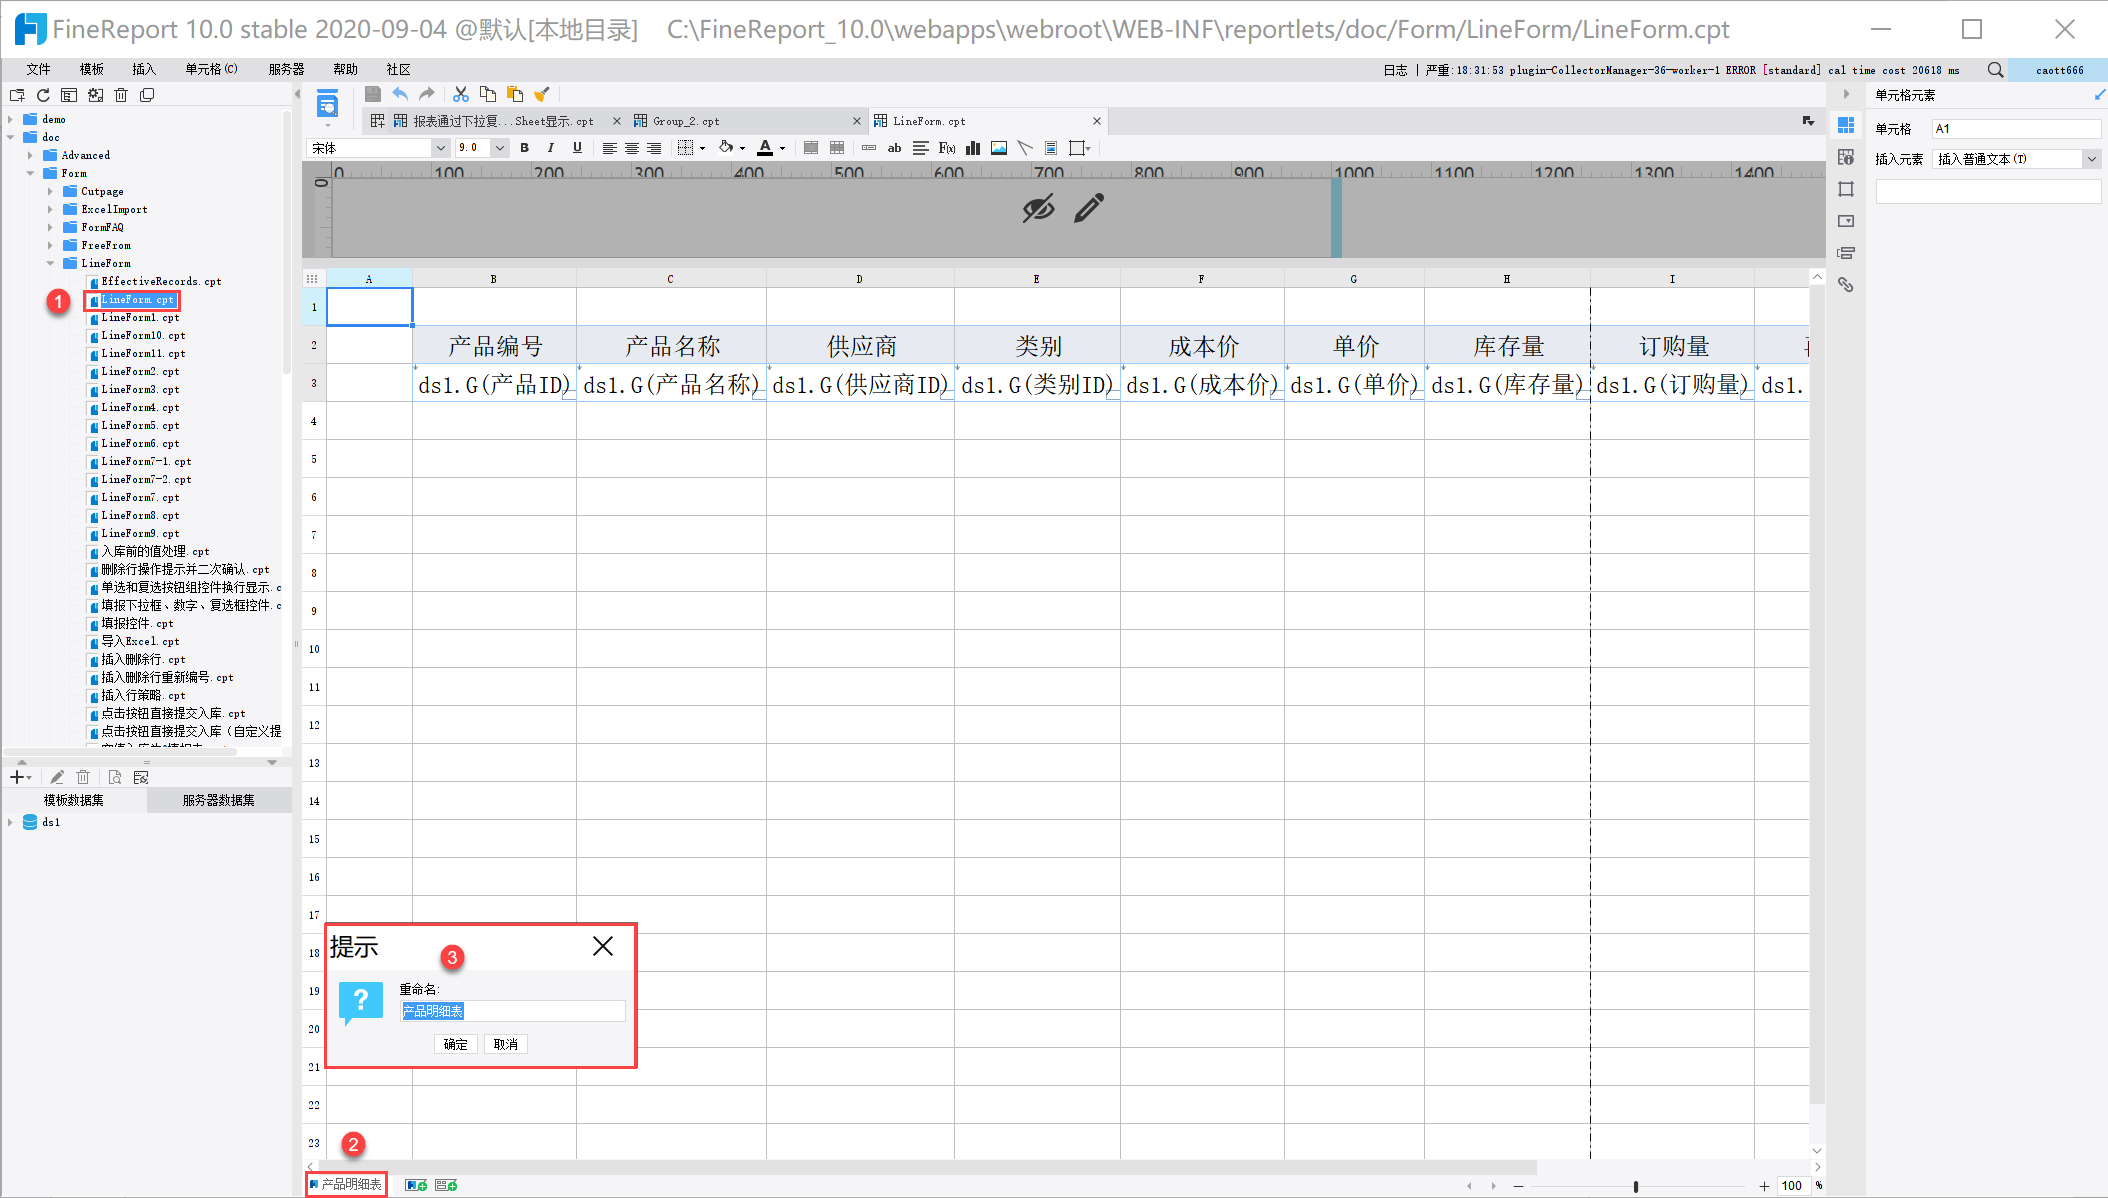Toggle bold formatting

click(x=524, y=148)
